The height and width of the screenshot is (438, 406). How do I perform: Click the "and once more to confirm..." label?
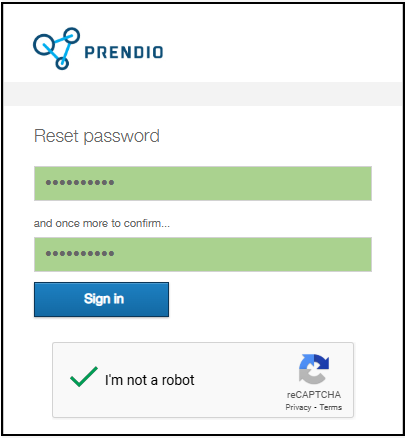102,223
